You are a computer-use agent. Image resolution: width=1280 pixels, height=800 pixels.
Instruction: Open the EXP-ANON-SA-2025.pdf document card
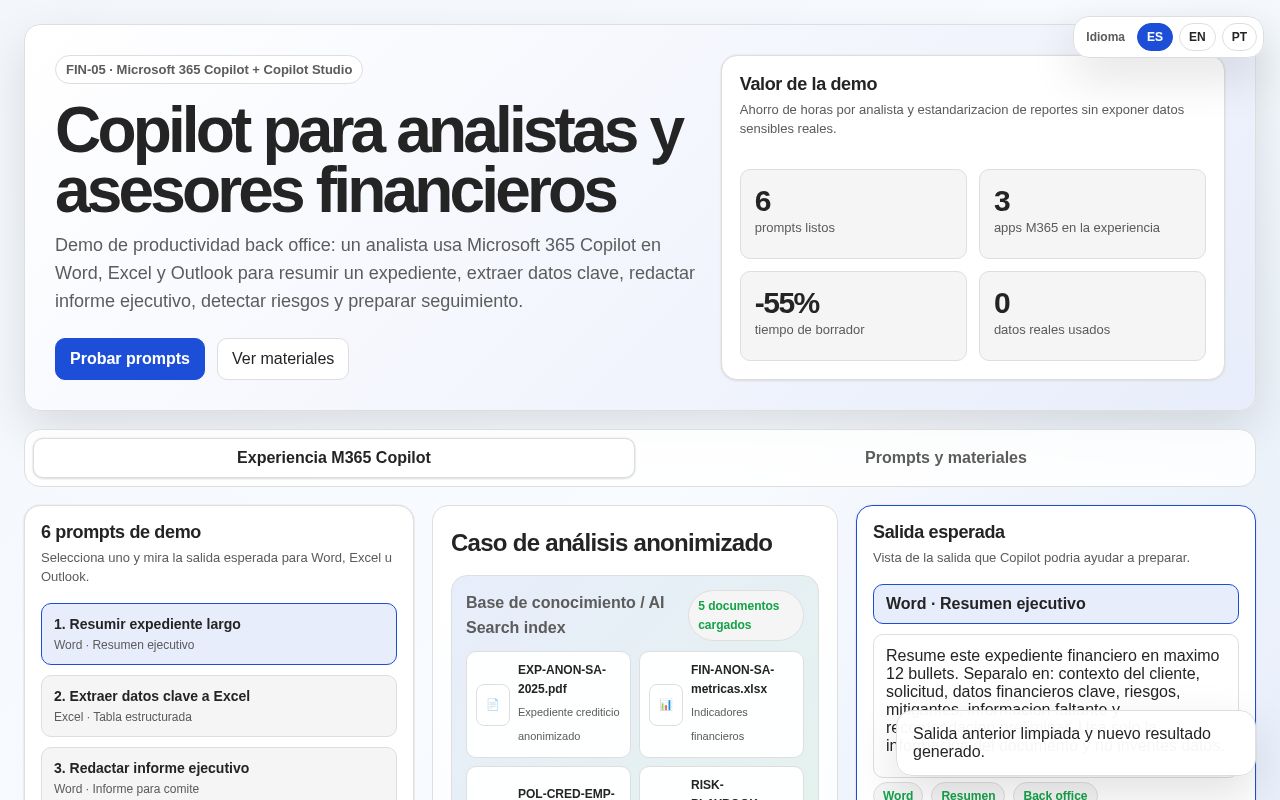(x=548, y=705)
